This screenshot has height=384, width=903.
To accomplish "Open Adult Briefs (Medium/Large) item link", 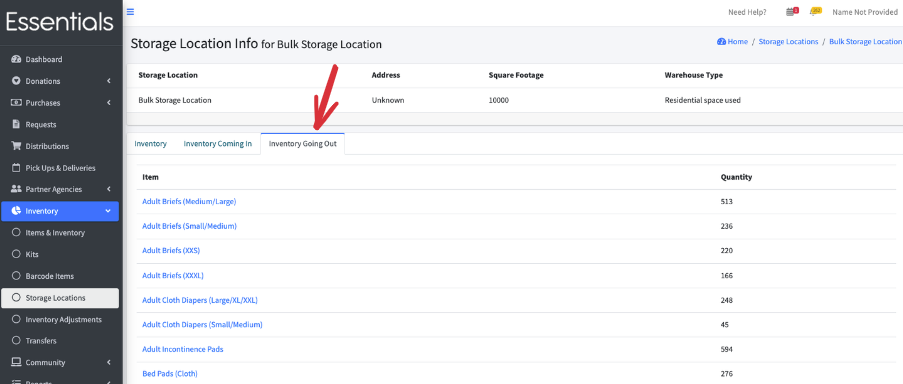I will coord(189,201).
